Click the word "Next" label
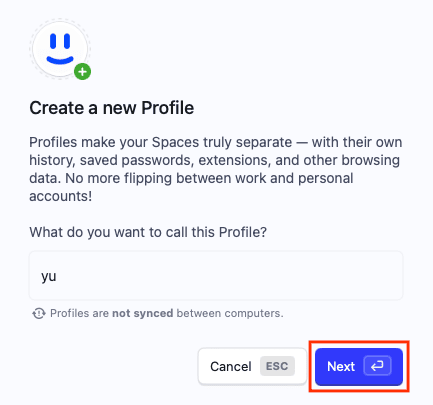The height and width of the screenshot is (405, 433). point(341,367)
